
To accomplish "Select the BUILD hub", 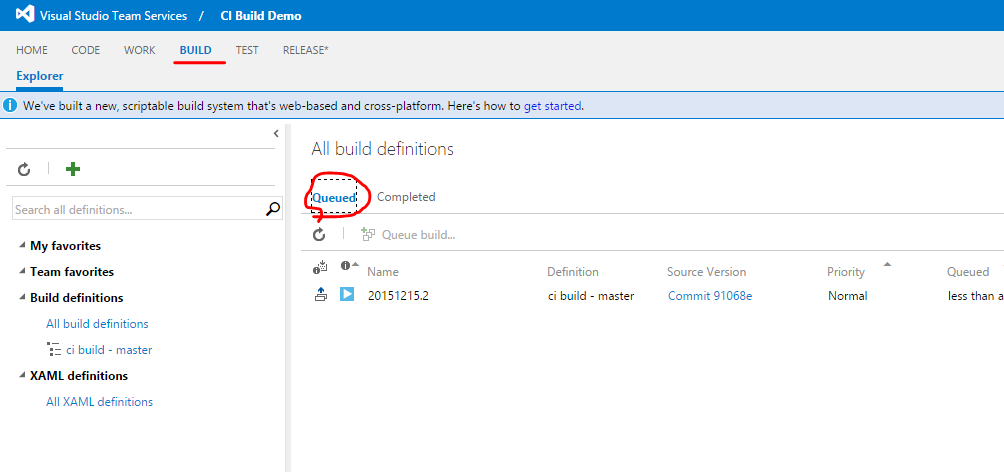I will pyautogui.click(x=195, y=50).
